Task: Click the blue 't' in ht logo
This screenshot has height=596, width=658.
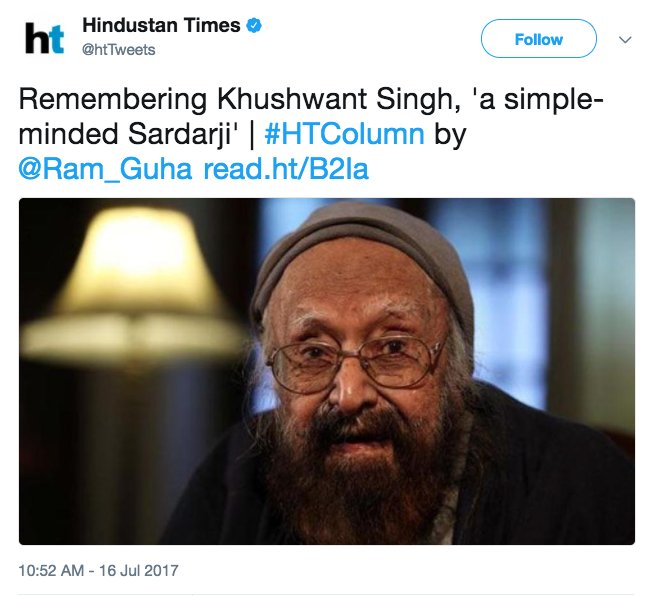Action: (56, 40)
